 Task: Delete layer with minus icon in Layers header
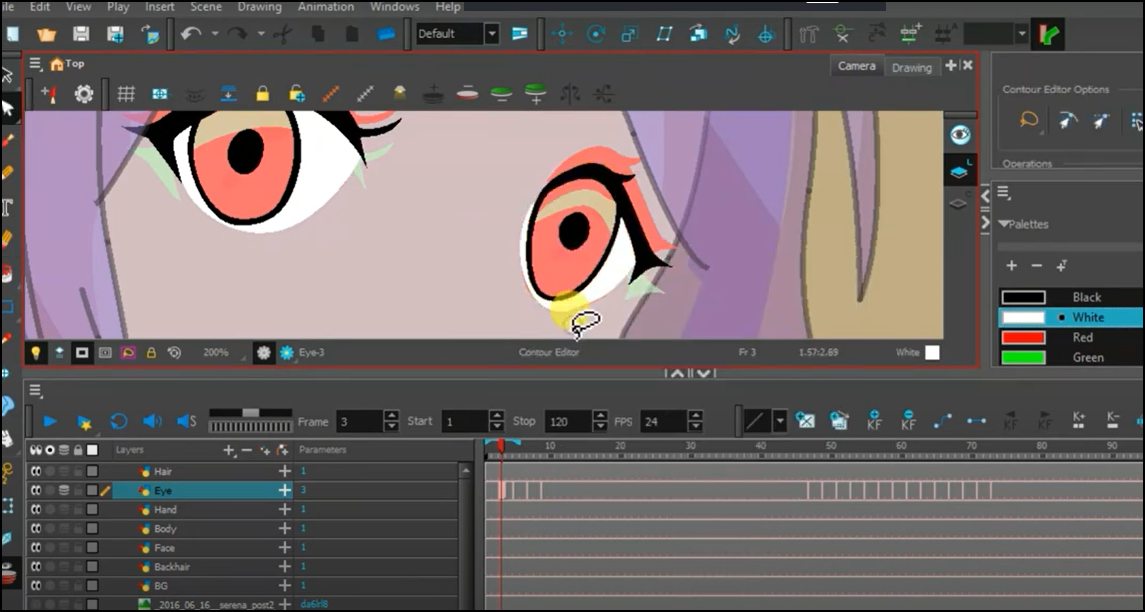[247, 451]
